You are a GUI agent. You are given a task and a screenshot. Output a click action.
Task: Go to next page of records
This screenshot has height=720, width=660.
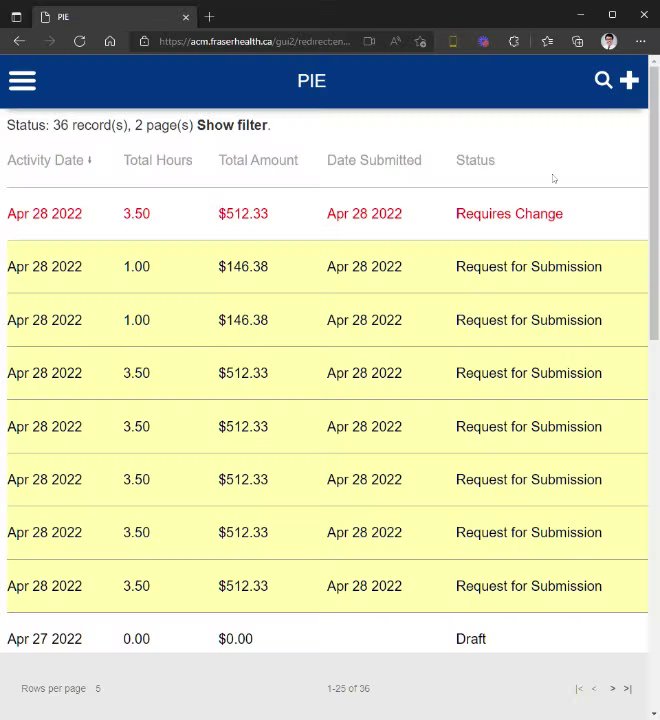click(x=613, y=688)
